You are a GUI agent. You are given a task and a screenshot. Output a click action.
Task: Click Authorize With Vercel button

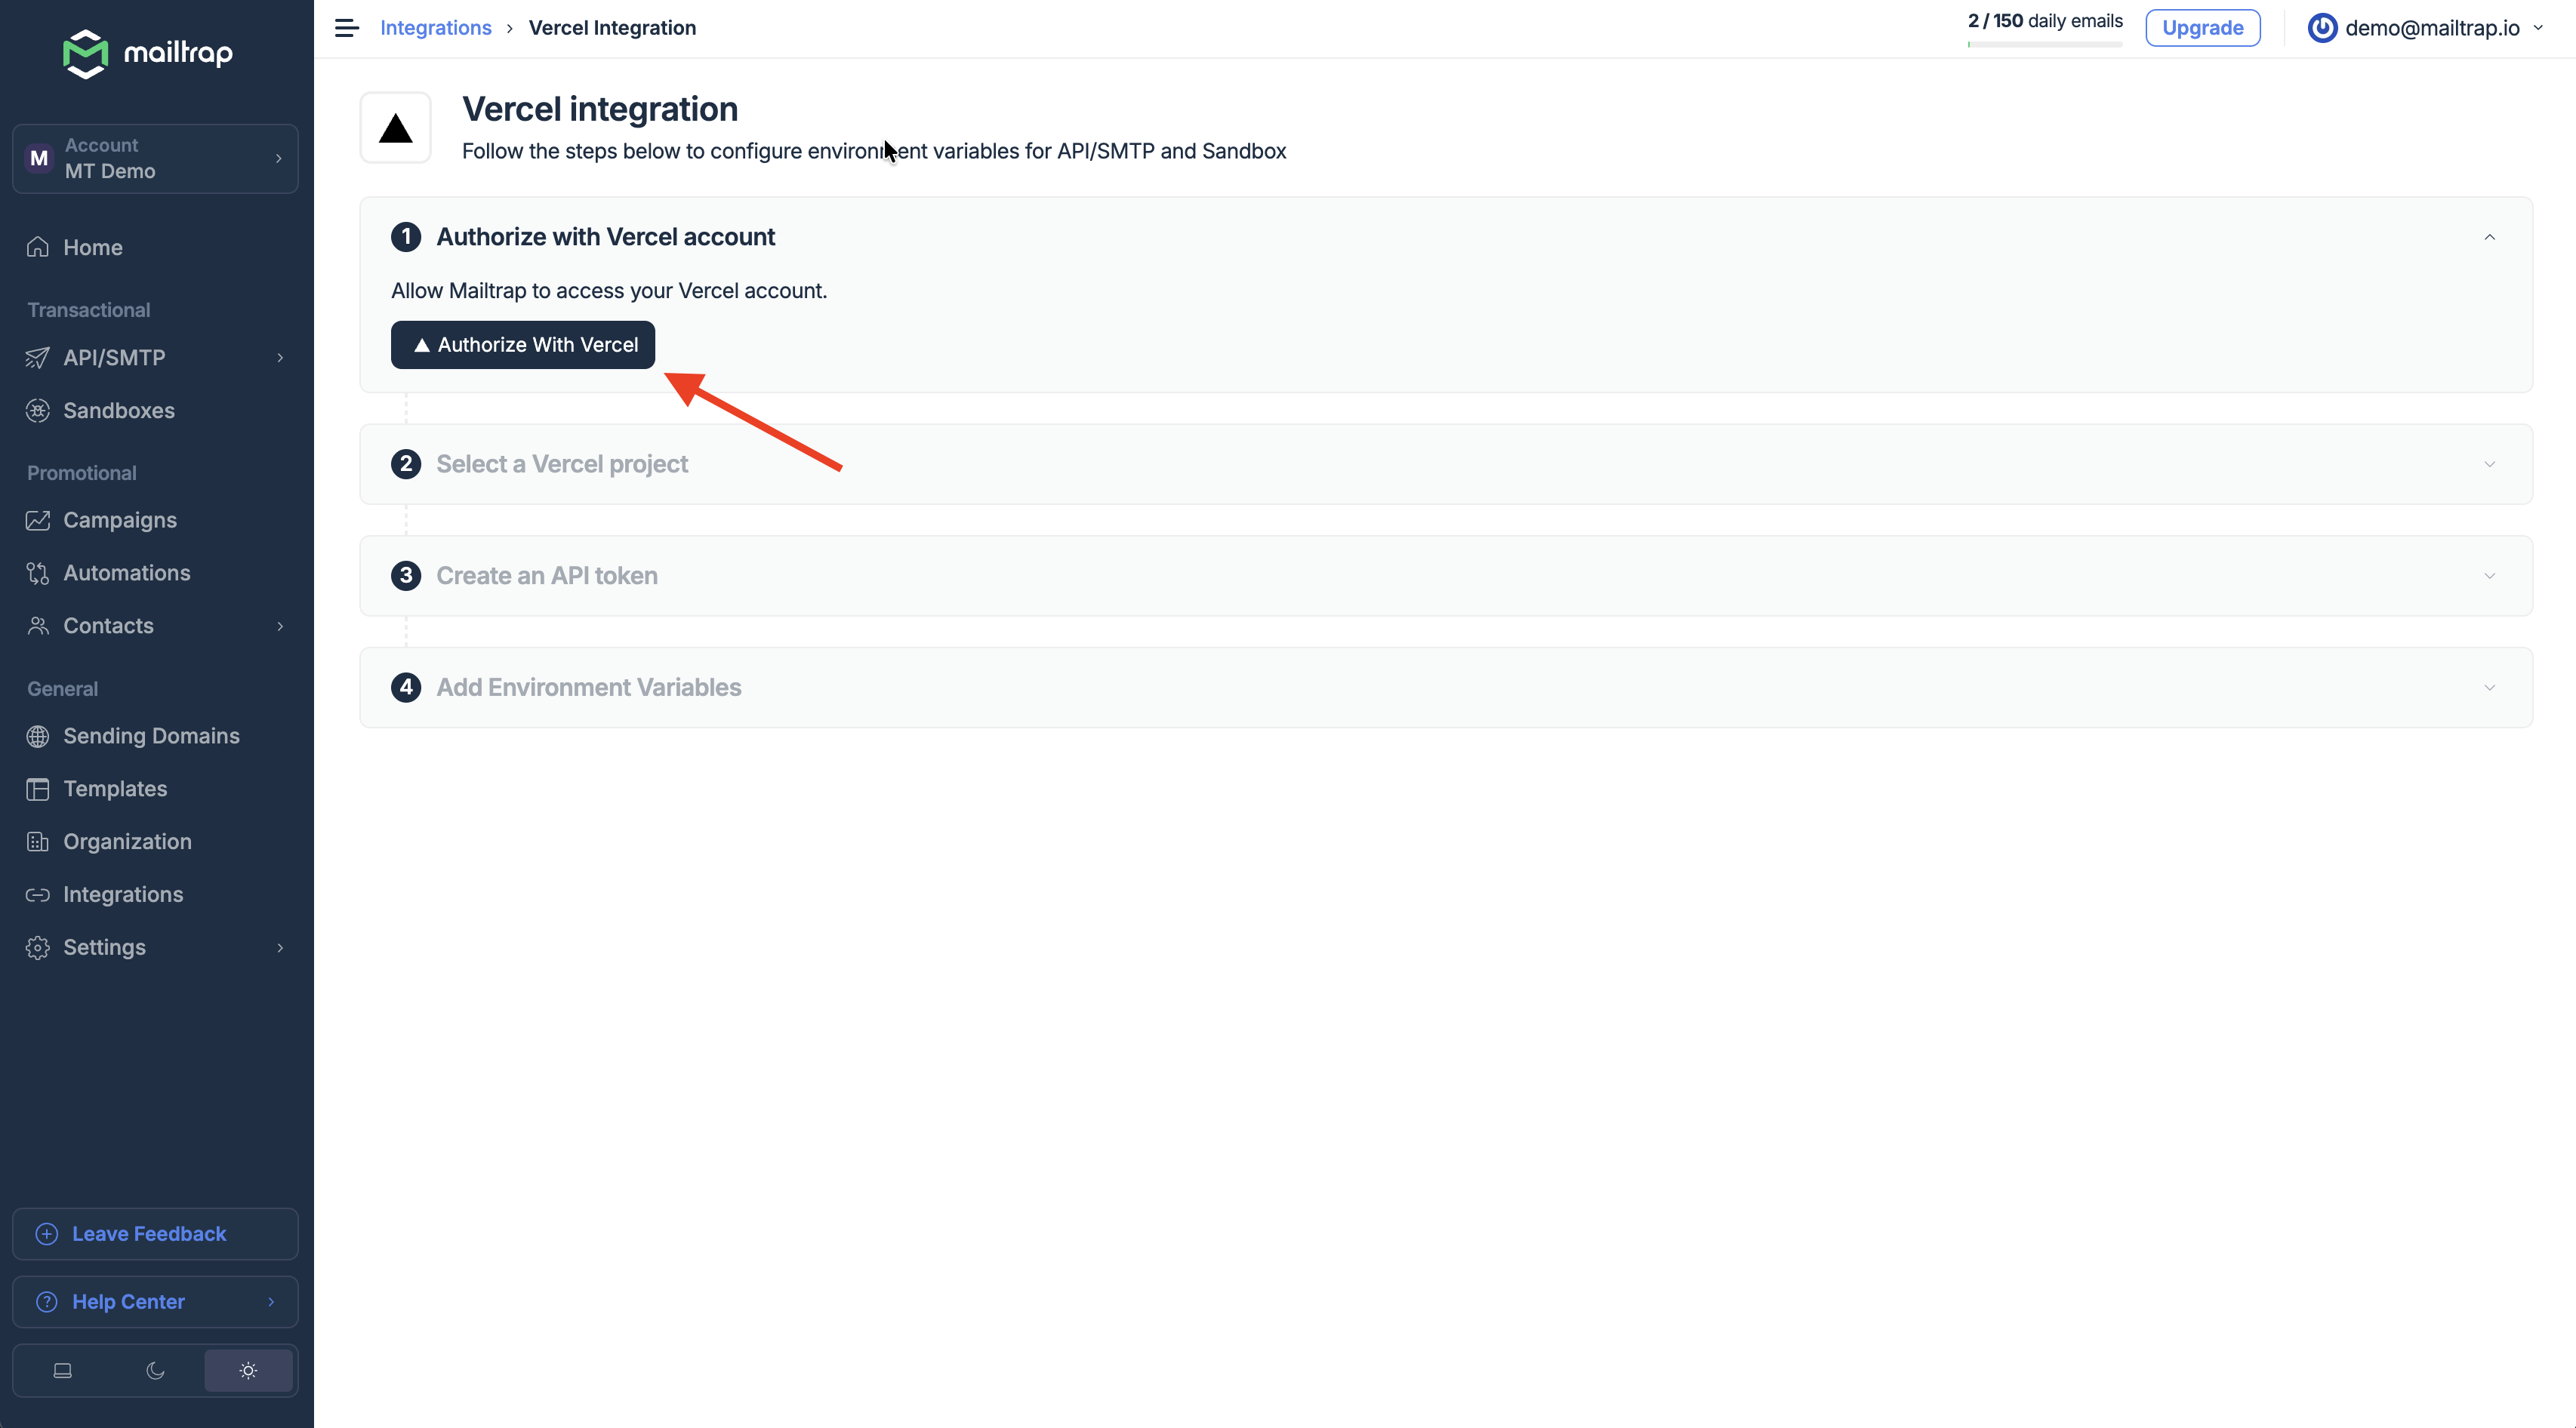pyautogui.click(x=522, y=345)
